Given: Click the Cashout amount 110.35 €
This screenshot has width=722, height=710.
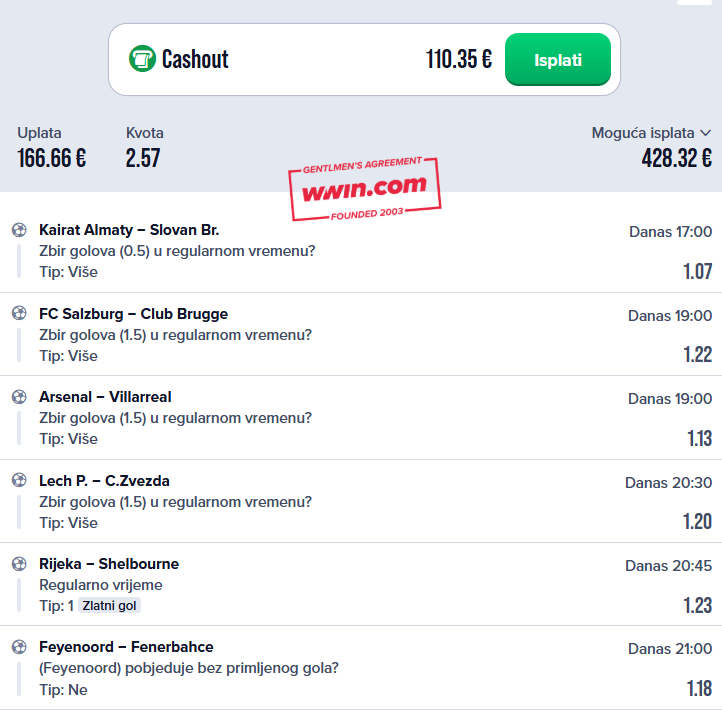Looking at the screenshot, I should [459, 59].
